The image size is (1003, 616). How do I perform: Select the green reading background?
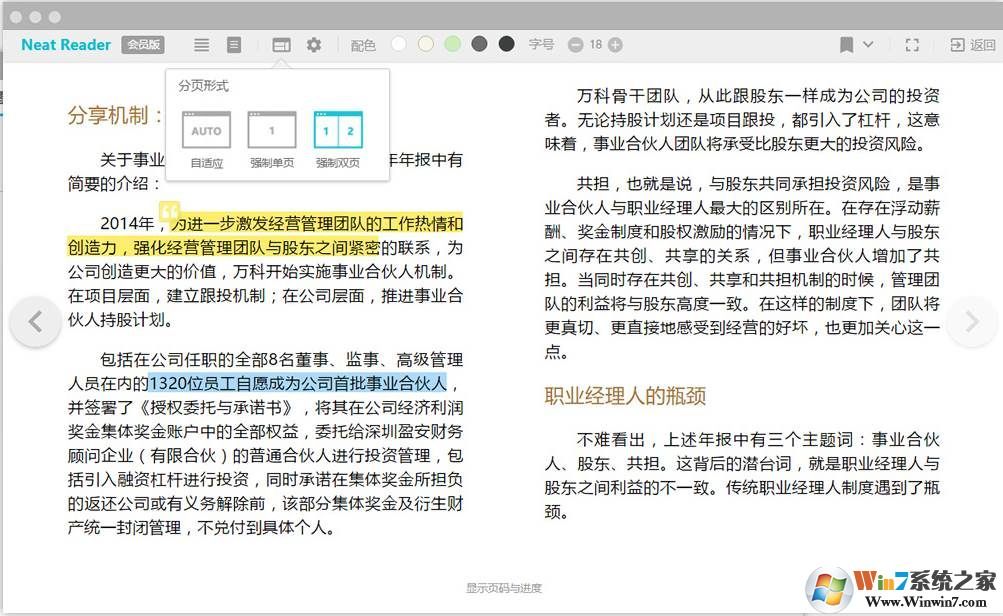453,44
